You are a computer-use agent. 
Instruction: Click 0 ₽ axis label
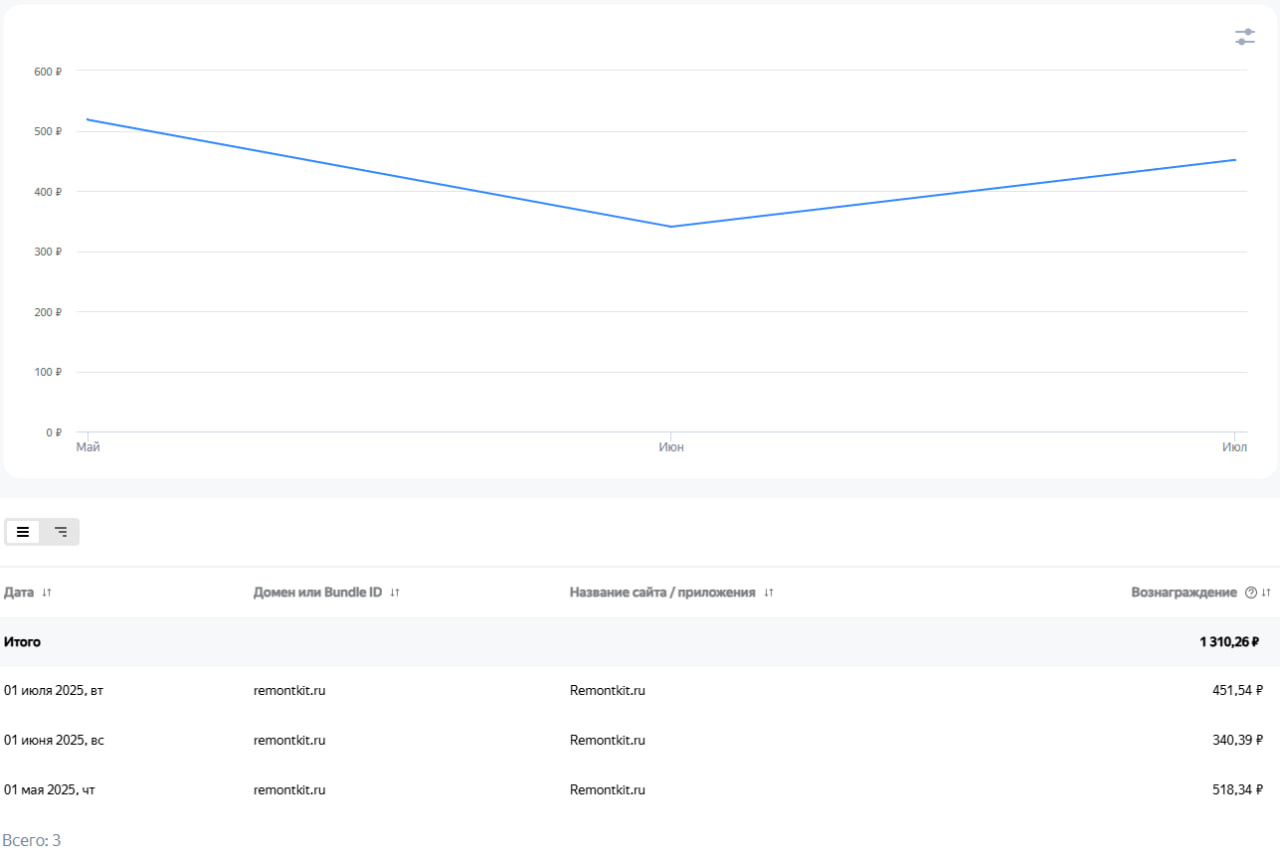point(54,432)
